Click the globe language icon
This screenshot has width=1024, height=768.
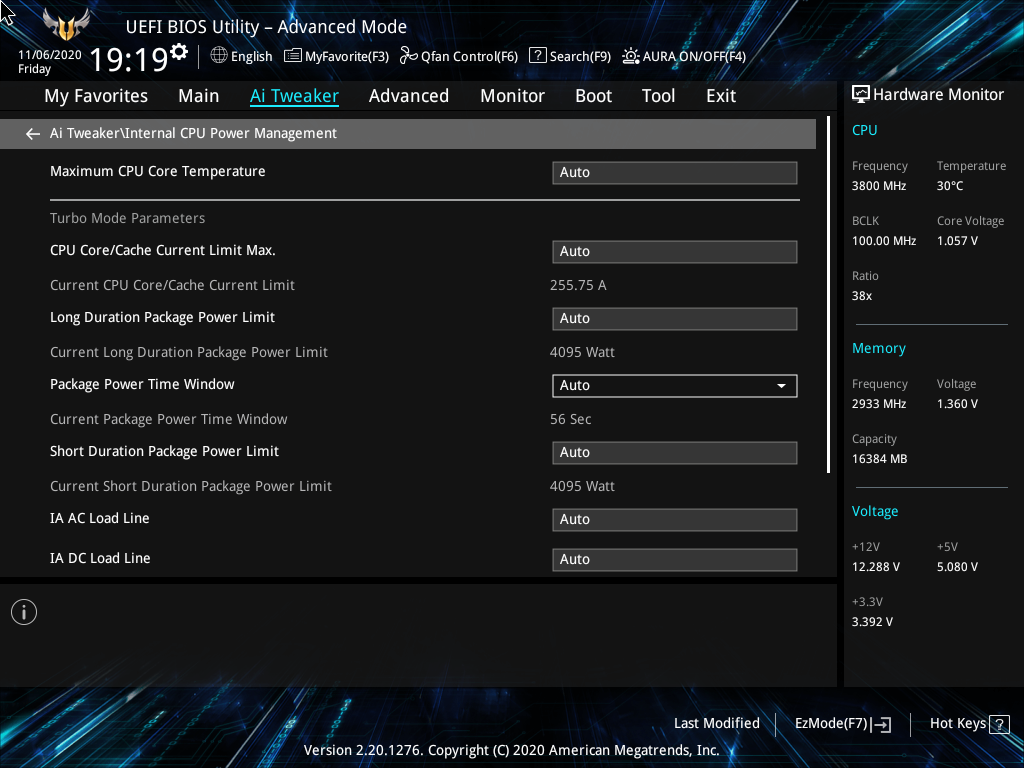(x=219, y=56)
